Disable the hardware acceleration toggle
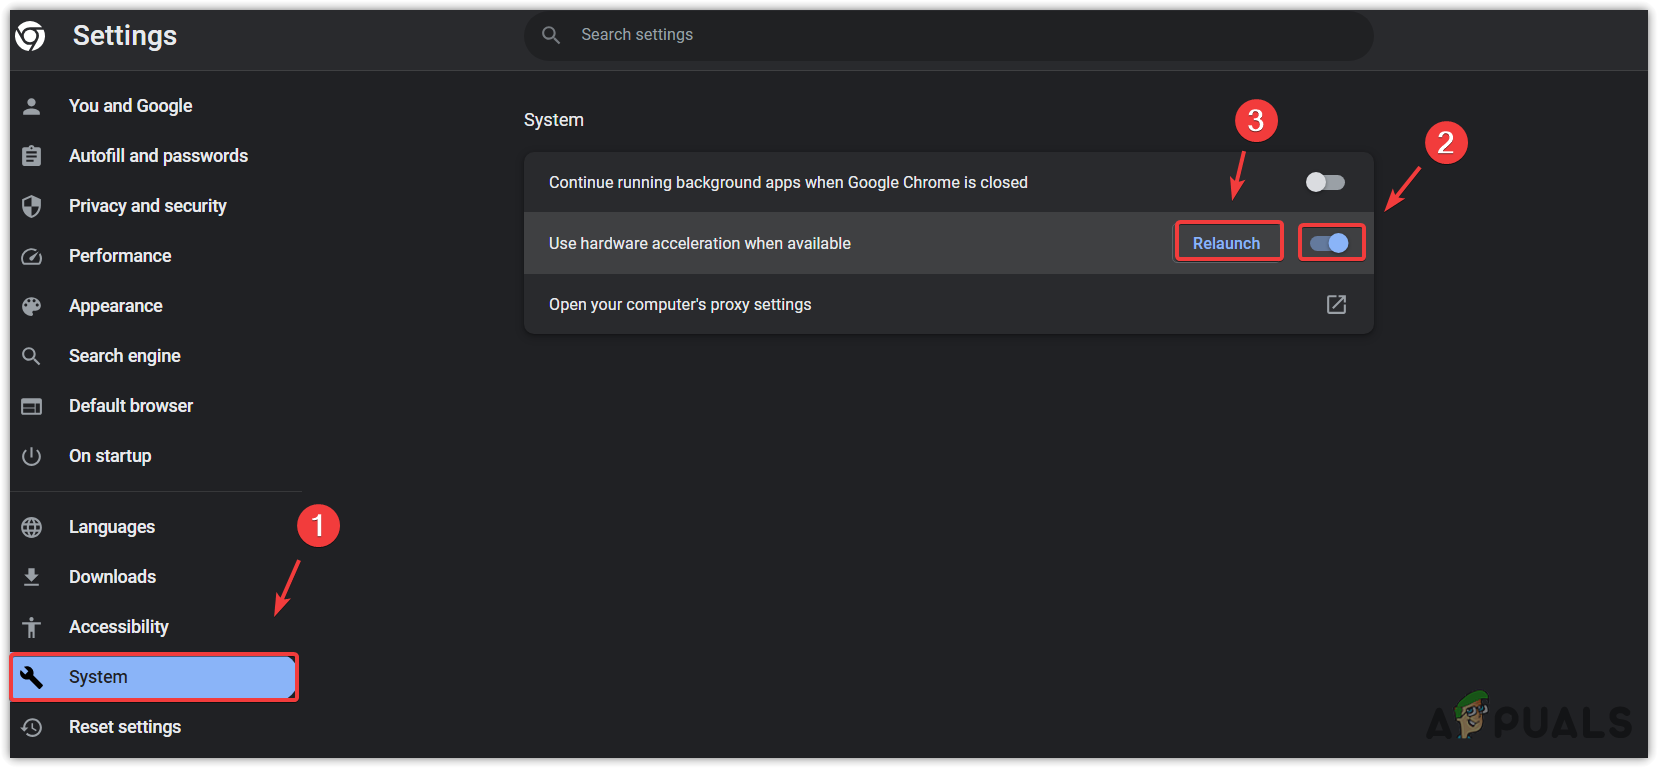This screenshot has height=768, width=1658. (x=1329, y=243)
